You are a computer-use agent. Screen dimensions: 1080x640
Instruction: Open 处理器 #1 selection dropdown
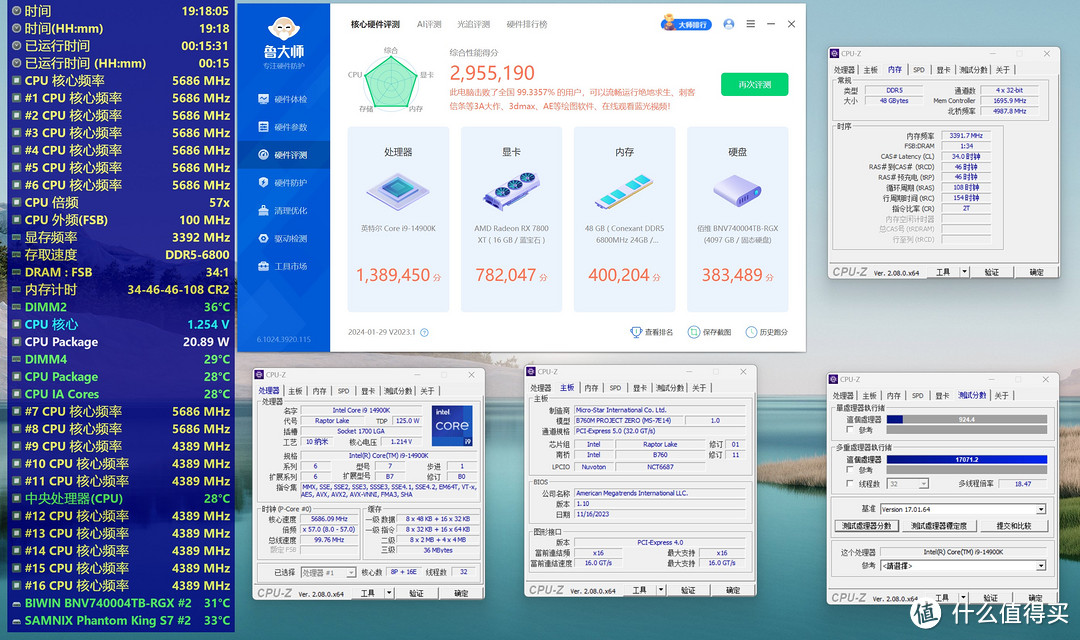(328, 572)
